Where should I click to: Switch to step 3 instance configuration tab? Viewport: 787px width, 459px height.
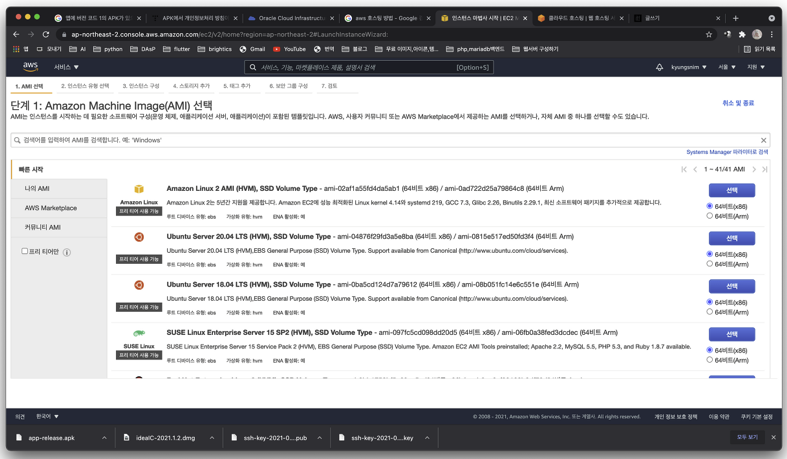click(x=141, y=86)
